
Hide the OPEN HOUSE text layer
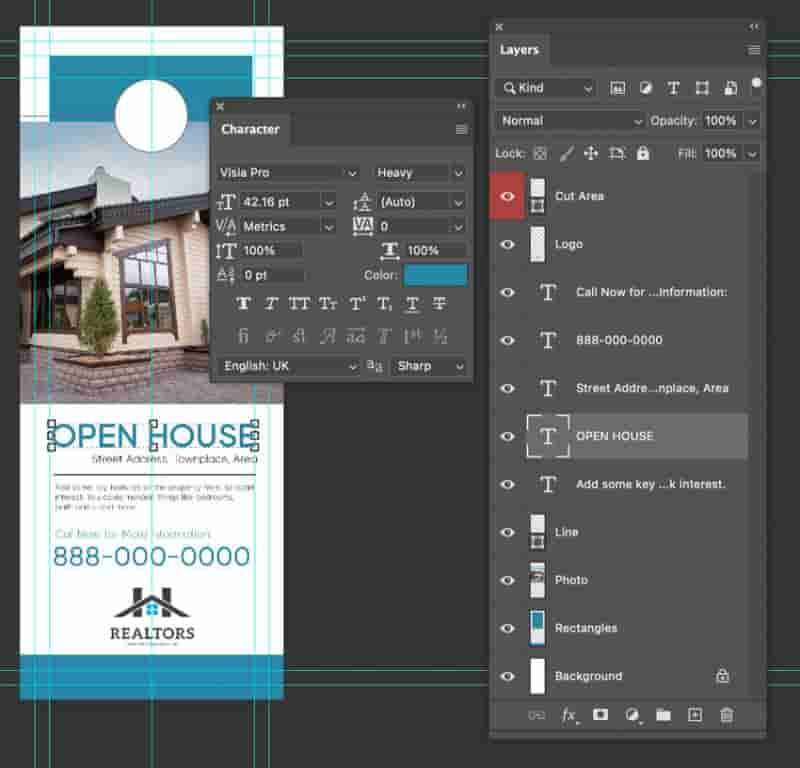(x=507, y=436)
